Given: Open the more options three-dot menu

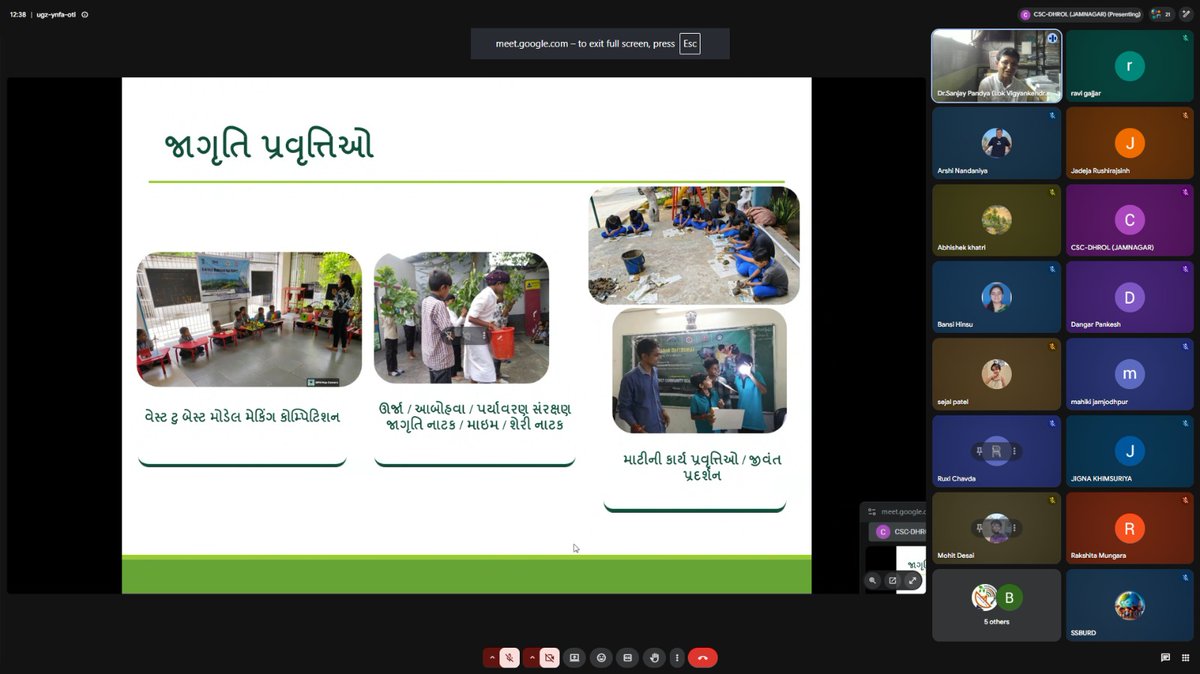Looking at the screenshot, I should 678,658.
